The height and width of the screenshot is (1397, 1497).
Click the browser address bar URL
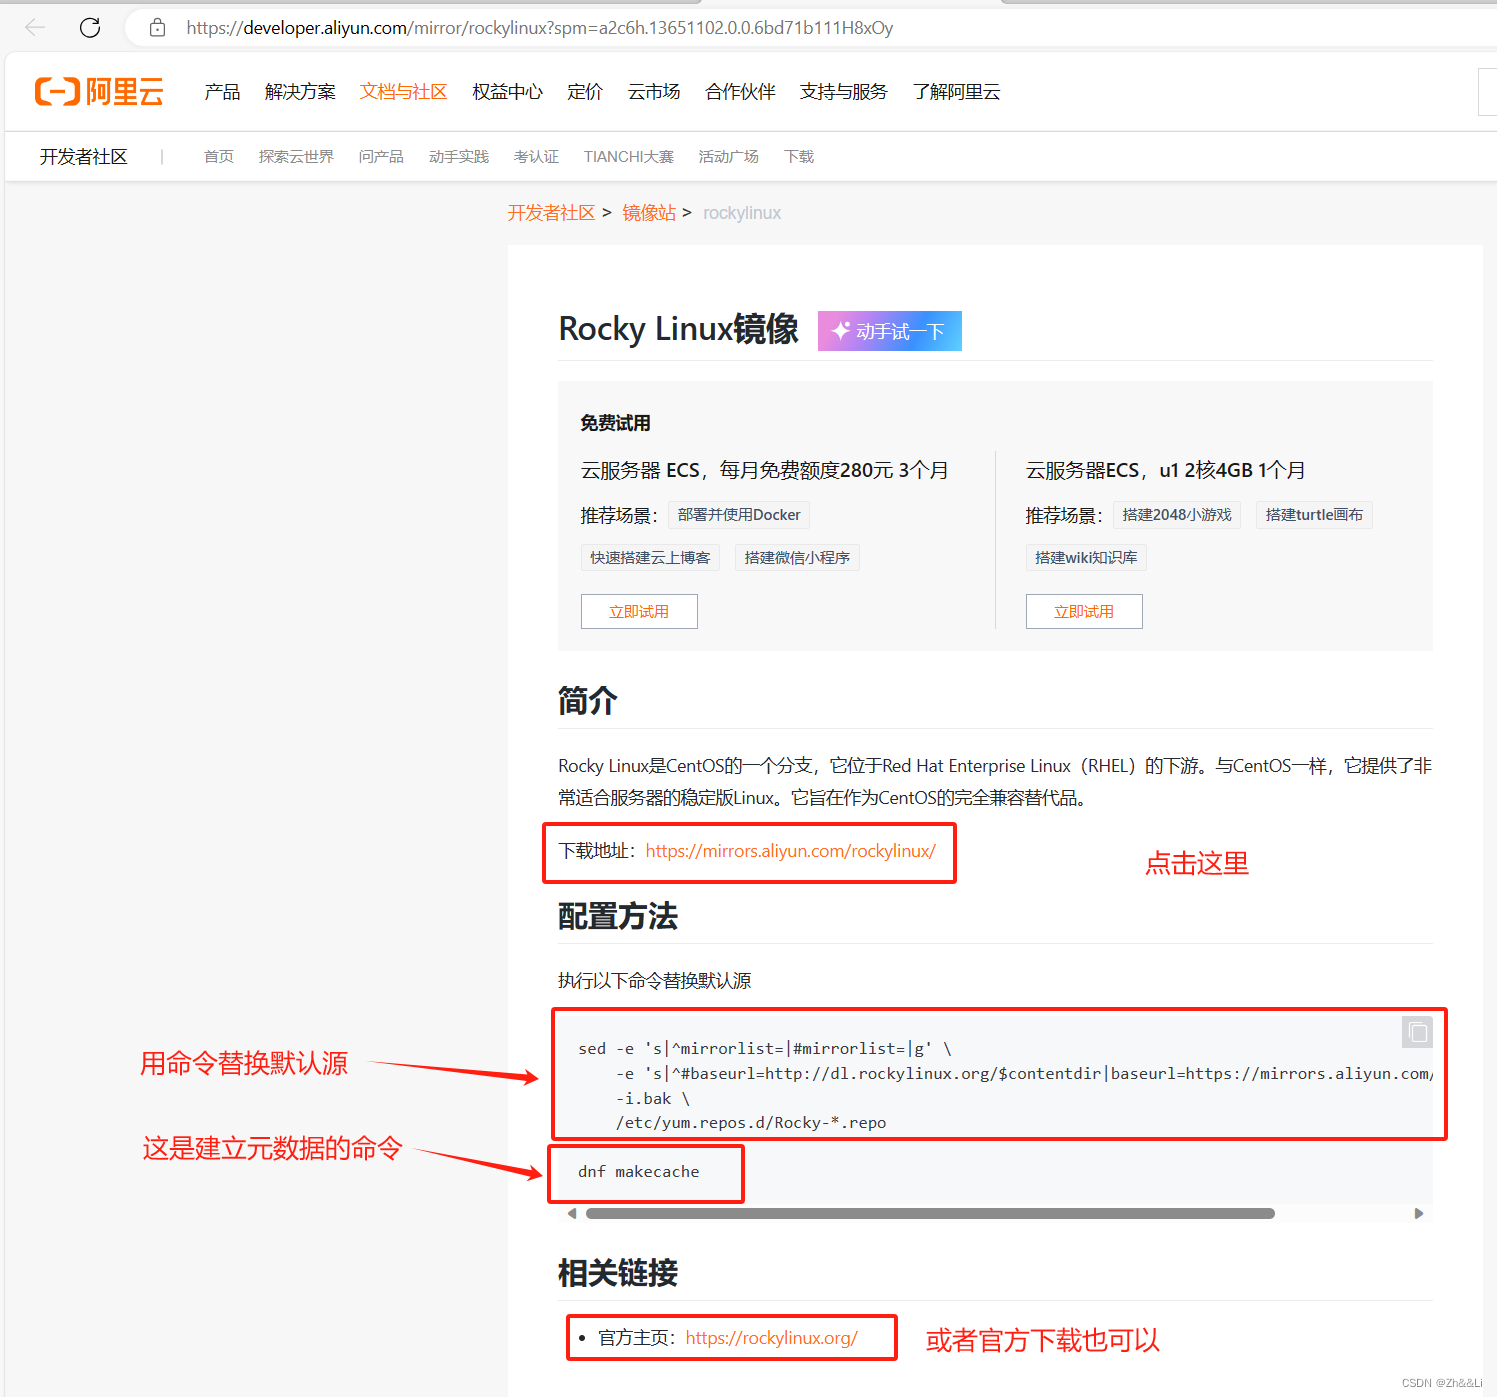540,28
